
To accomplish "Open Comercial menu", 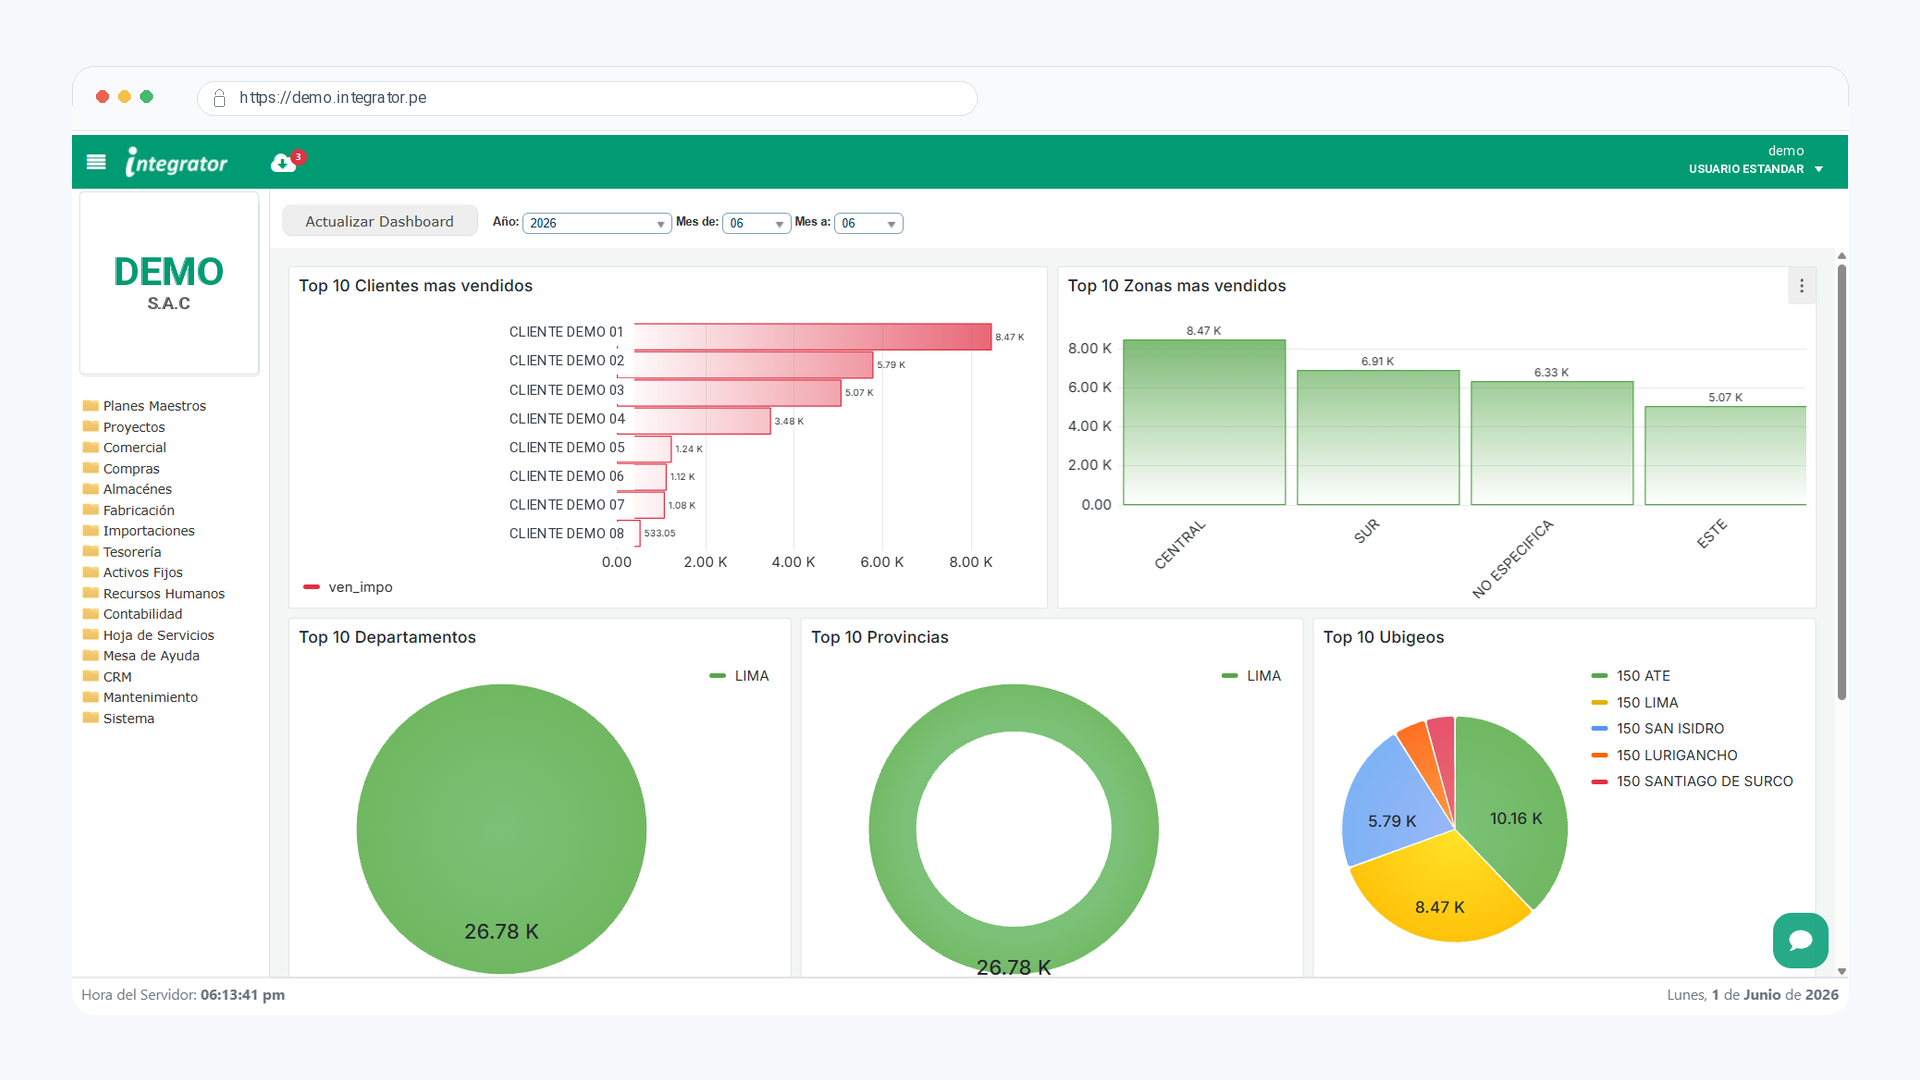I will click(x=134, y=448).
